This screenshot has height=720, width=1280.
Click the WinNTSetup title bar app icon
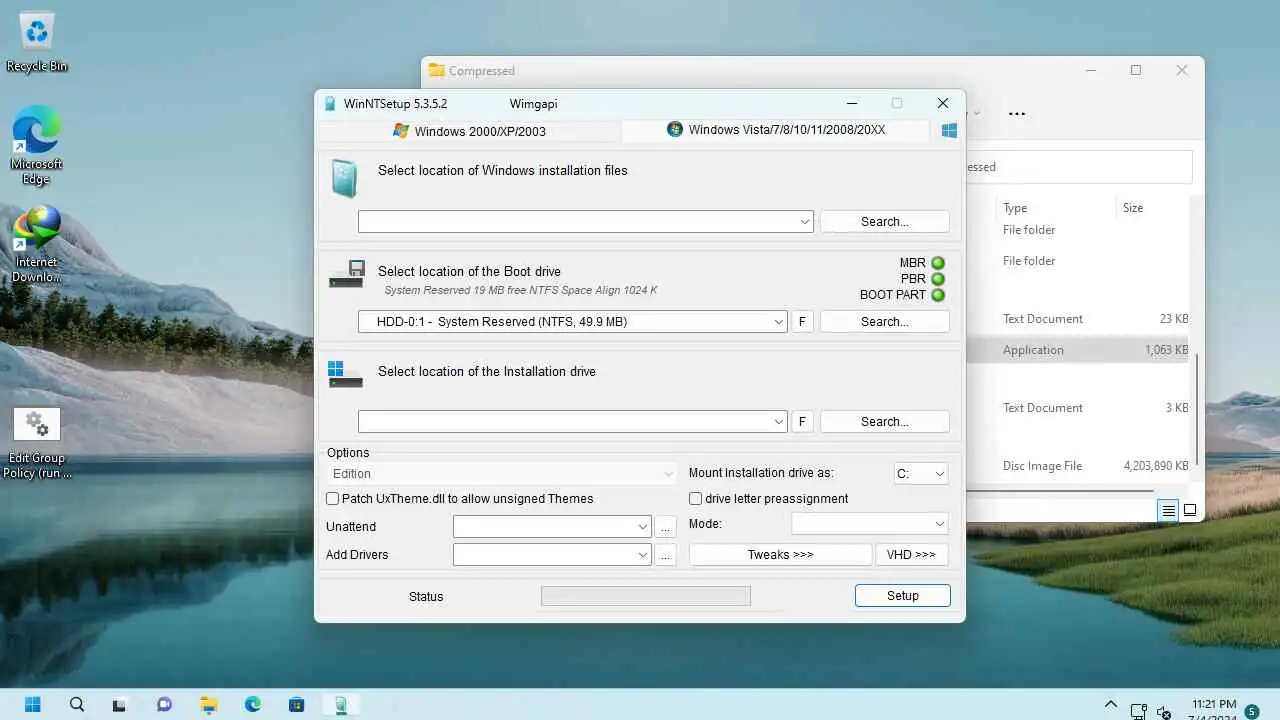[x=330, y=103]
